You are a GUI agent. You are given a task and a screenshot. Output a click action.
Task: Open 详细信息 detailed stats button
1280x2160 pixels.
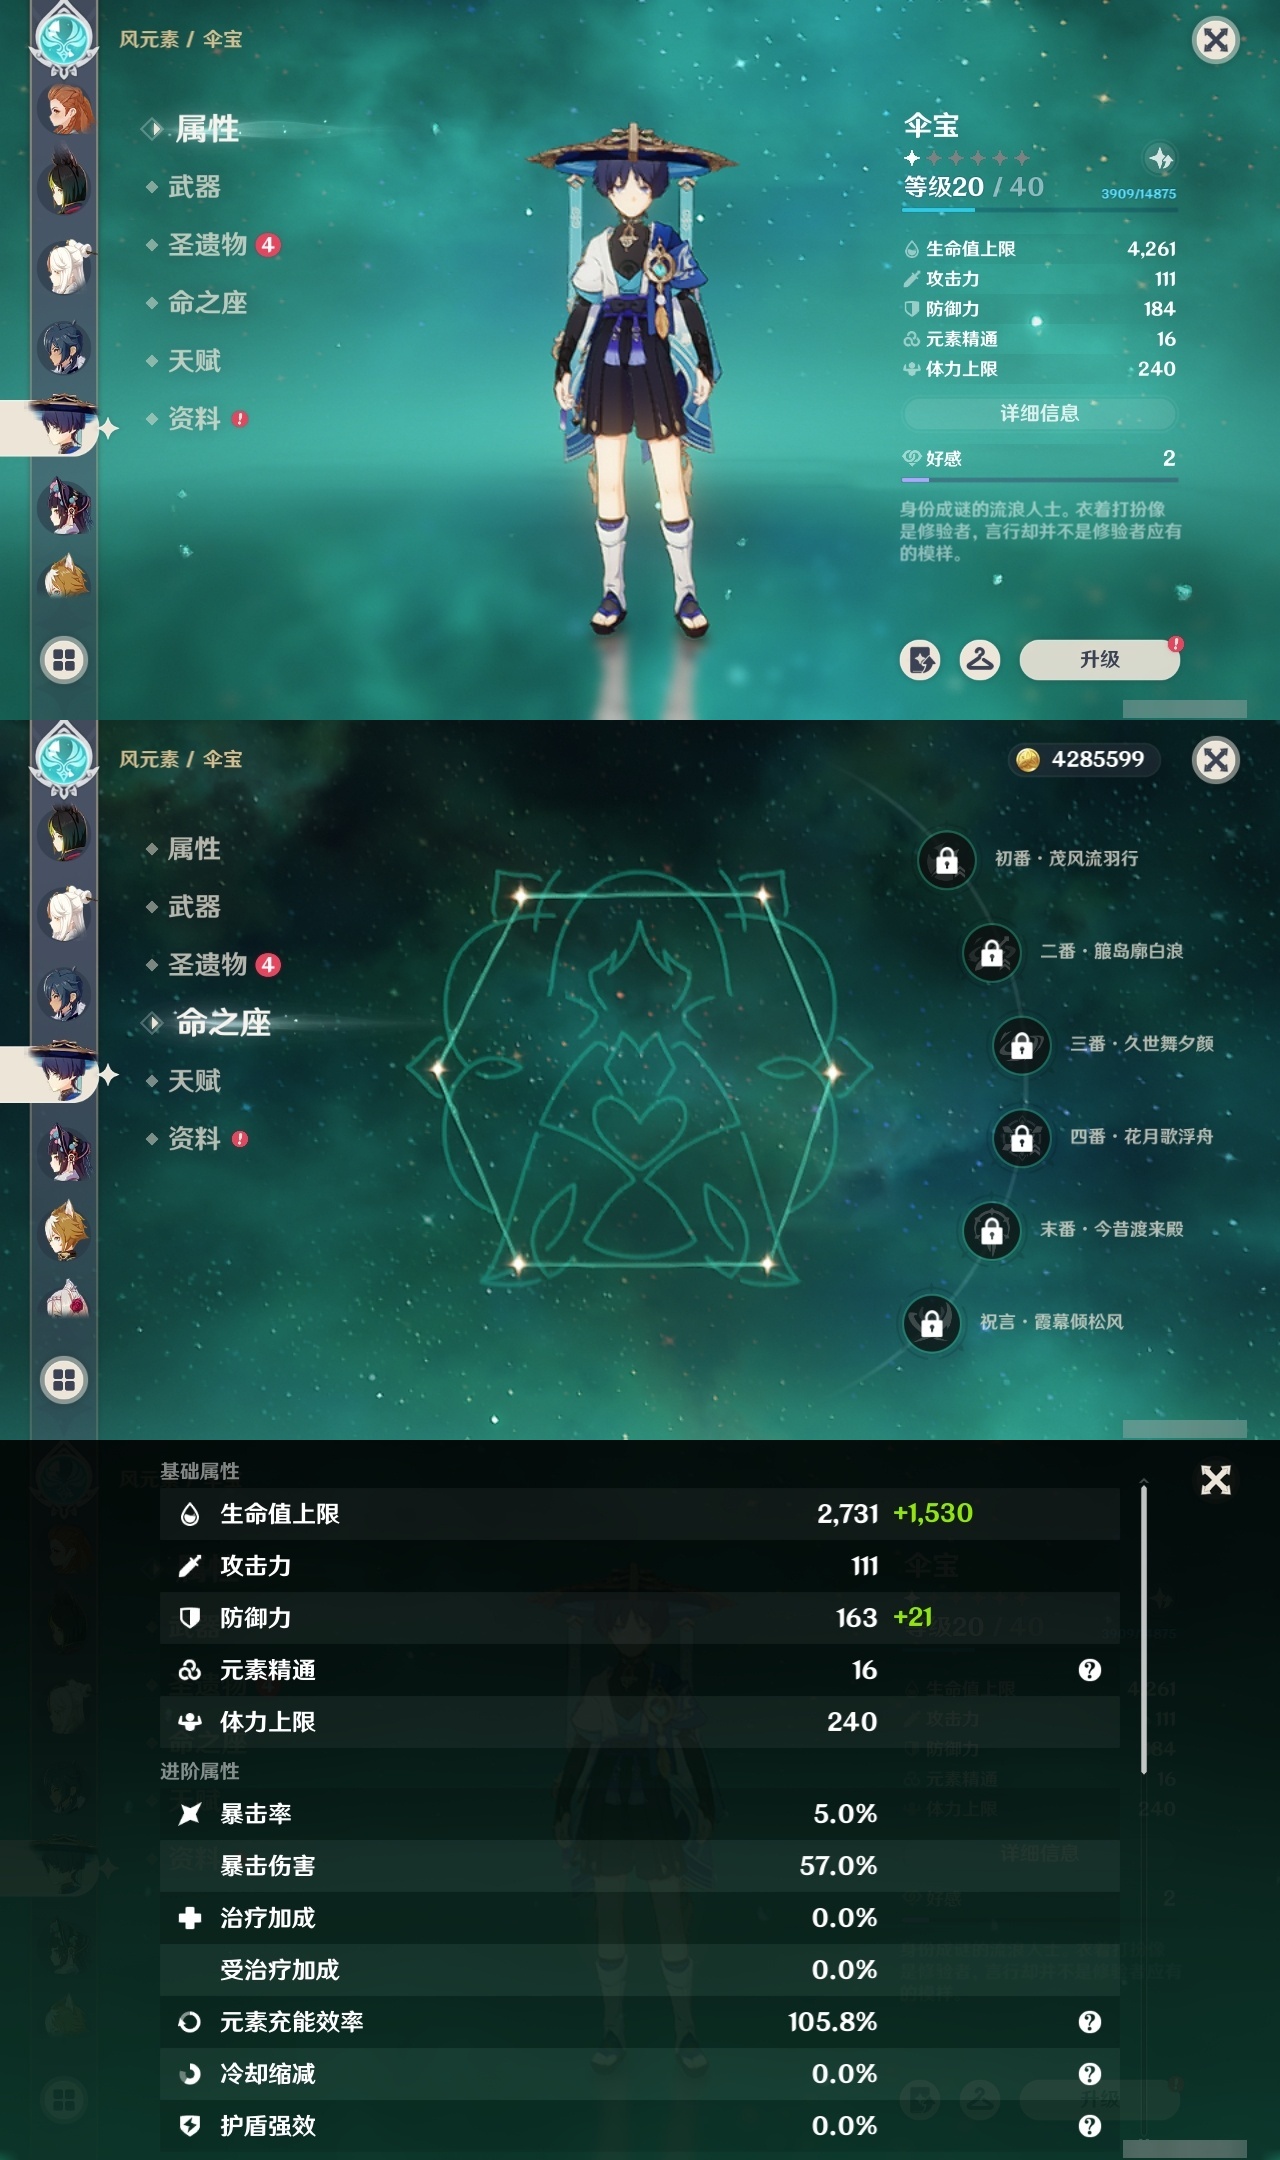1040,413
